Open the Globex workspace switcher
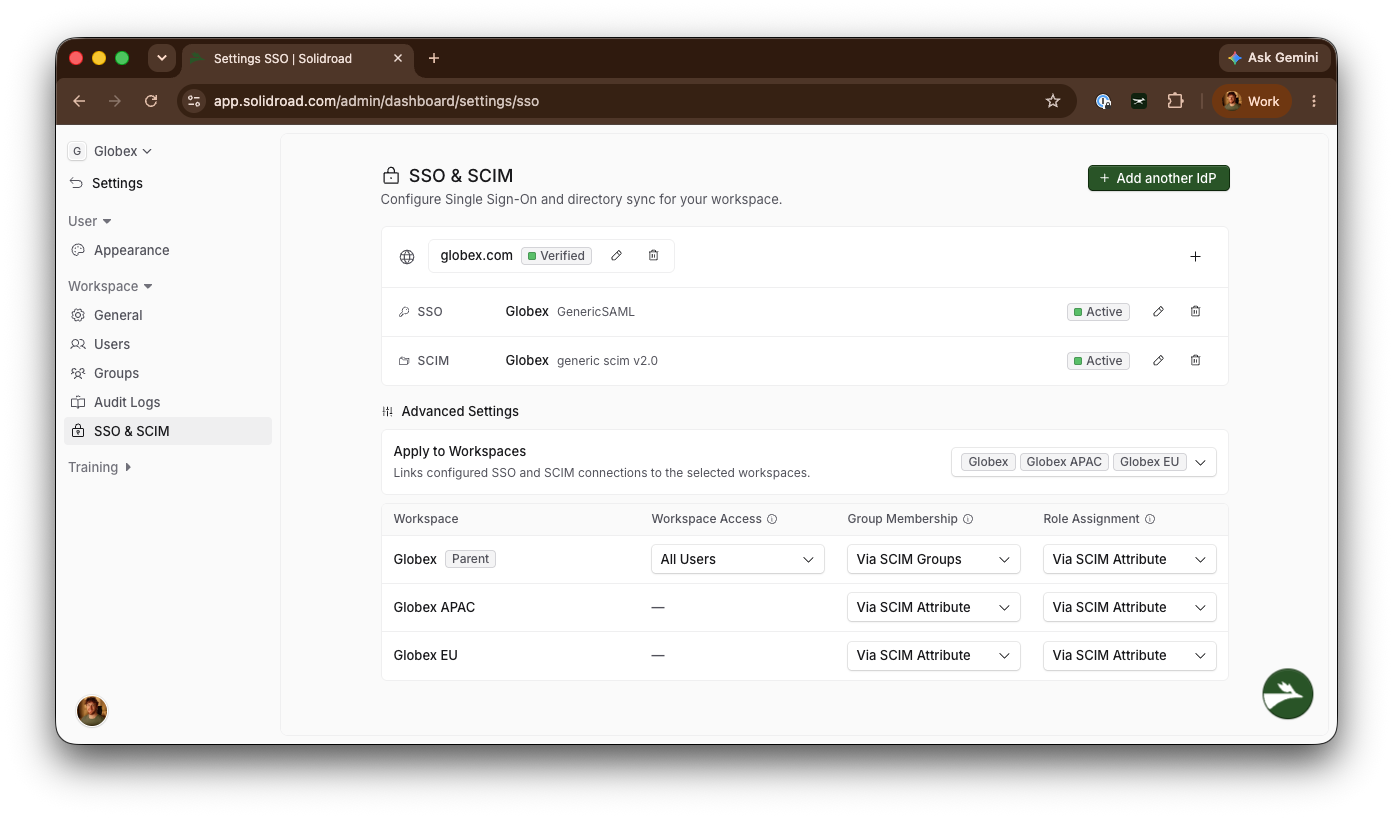The width and height of the screenshot is (1393, 818). 110,151
